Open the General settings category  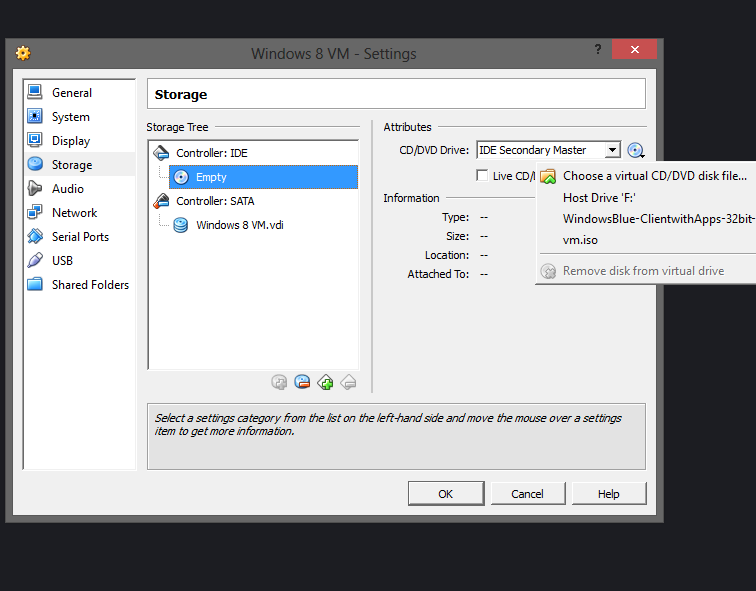pyautogui.click(x=80, y=93)
